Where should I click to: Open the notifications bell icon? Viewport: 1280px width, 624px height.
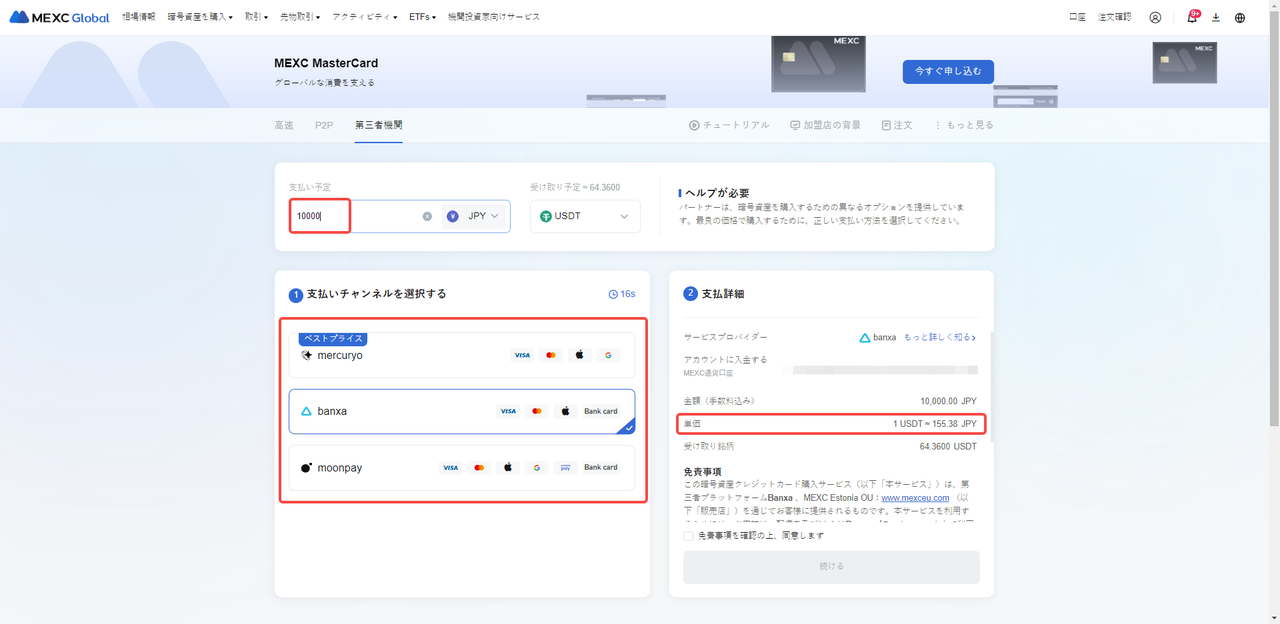tap(1191, 18)
